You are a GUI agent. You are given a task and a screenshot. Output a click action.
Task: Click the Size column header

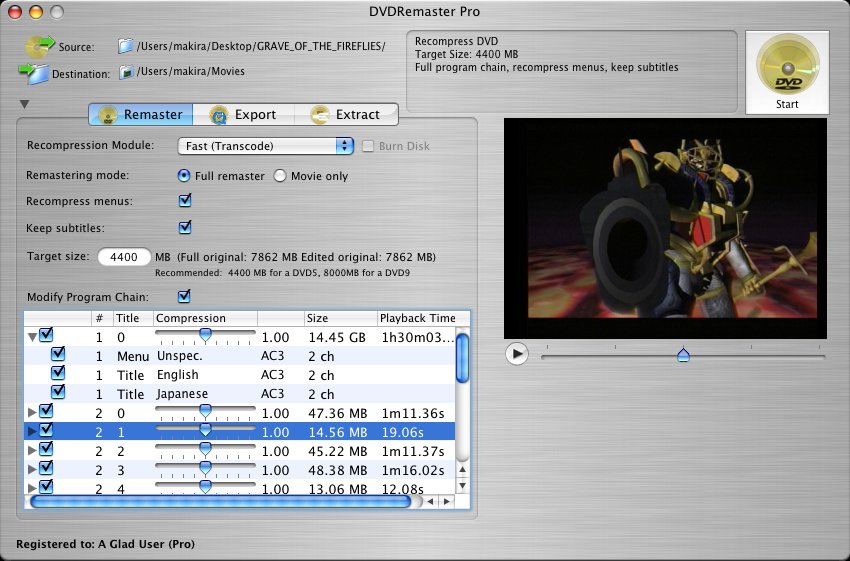pos(340,318)
